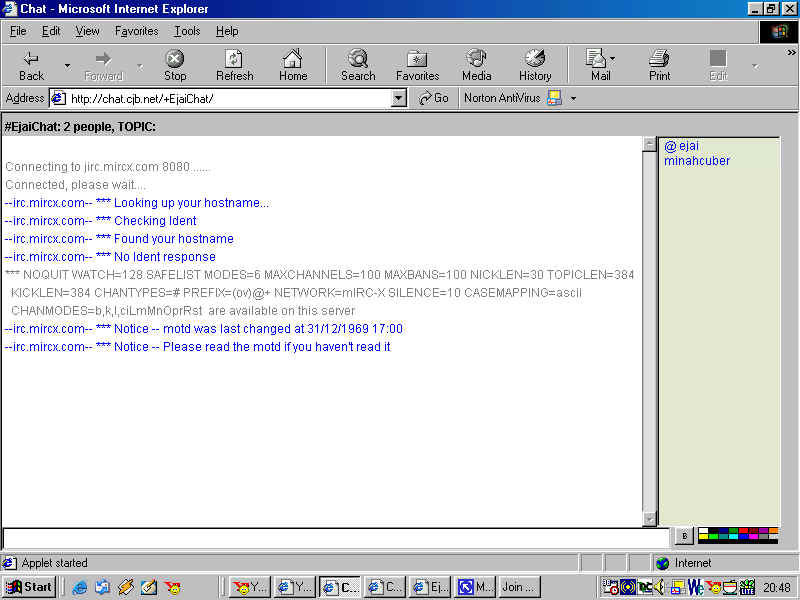Pick the white color swatch
The image size is (800, 600).
tap(703, 531)
